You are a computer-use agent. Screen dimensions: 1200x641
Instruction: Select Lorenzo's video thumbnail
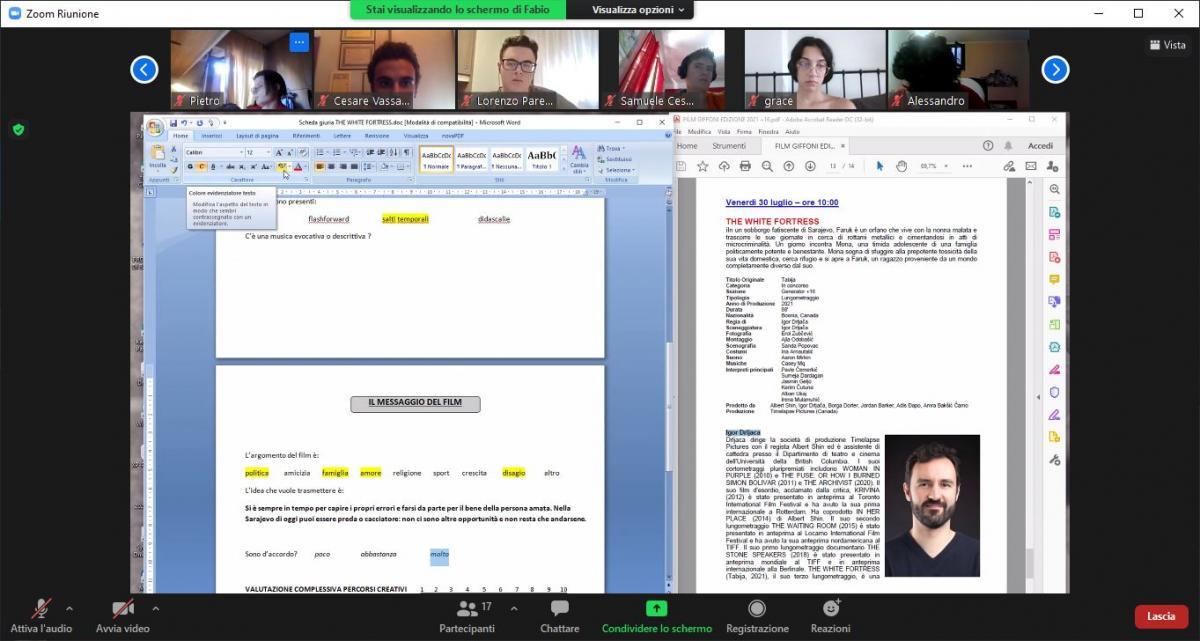click(527, 69)
